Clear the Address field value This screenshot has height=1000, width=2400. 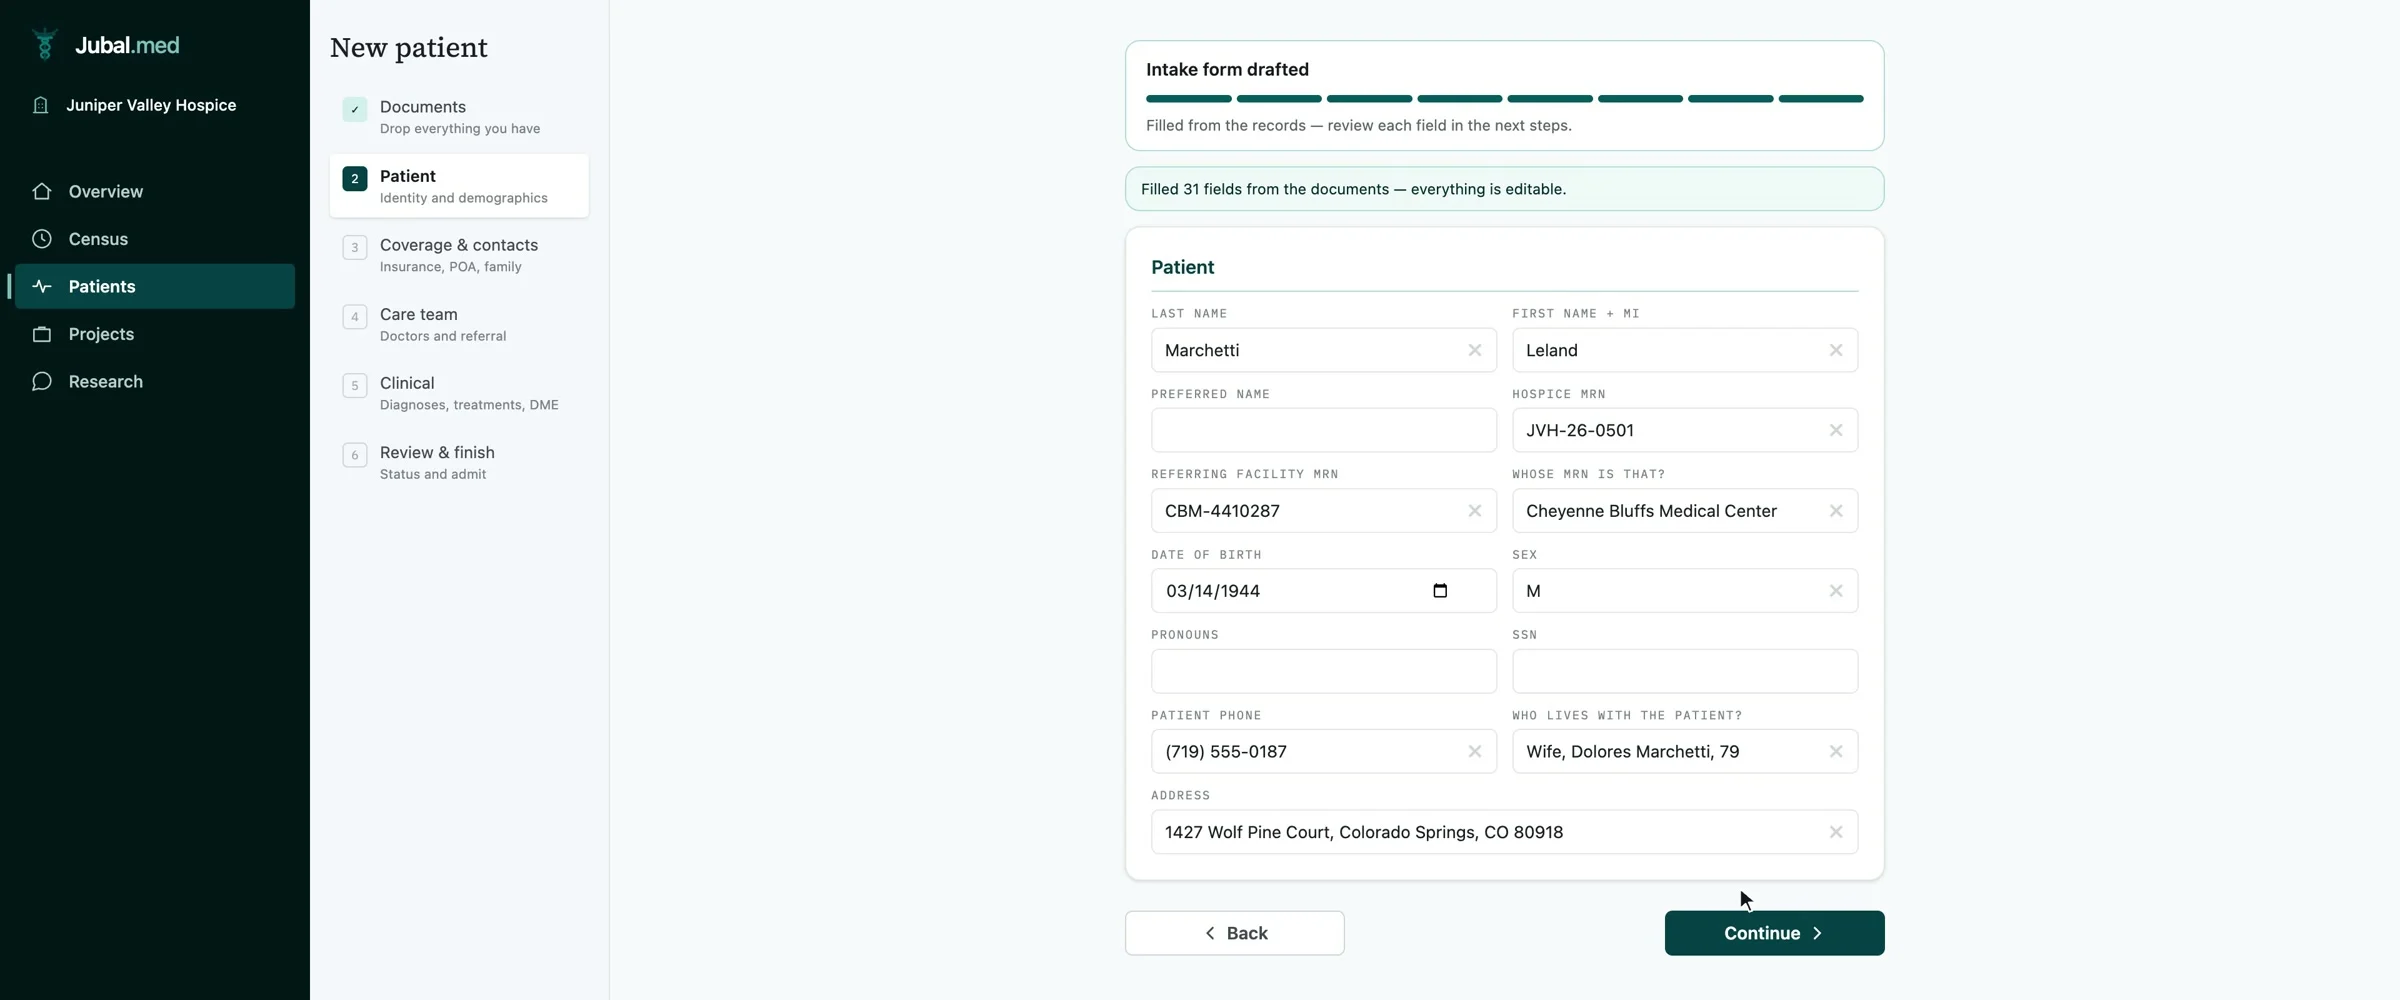(1835, 832)
